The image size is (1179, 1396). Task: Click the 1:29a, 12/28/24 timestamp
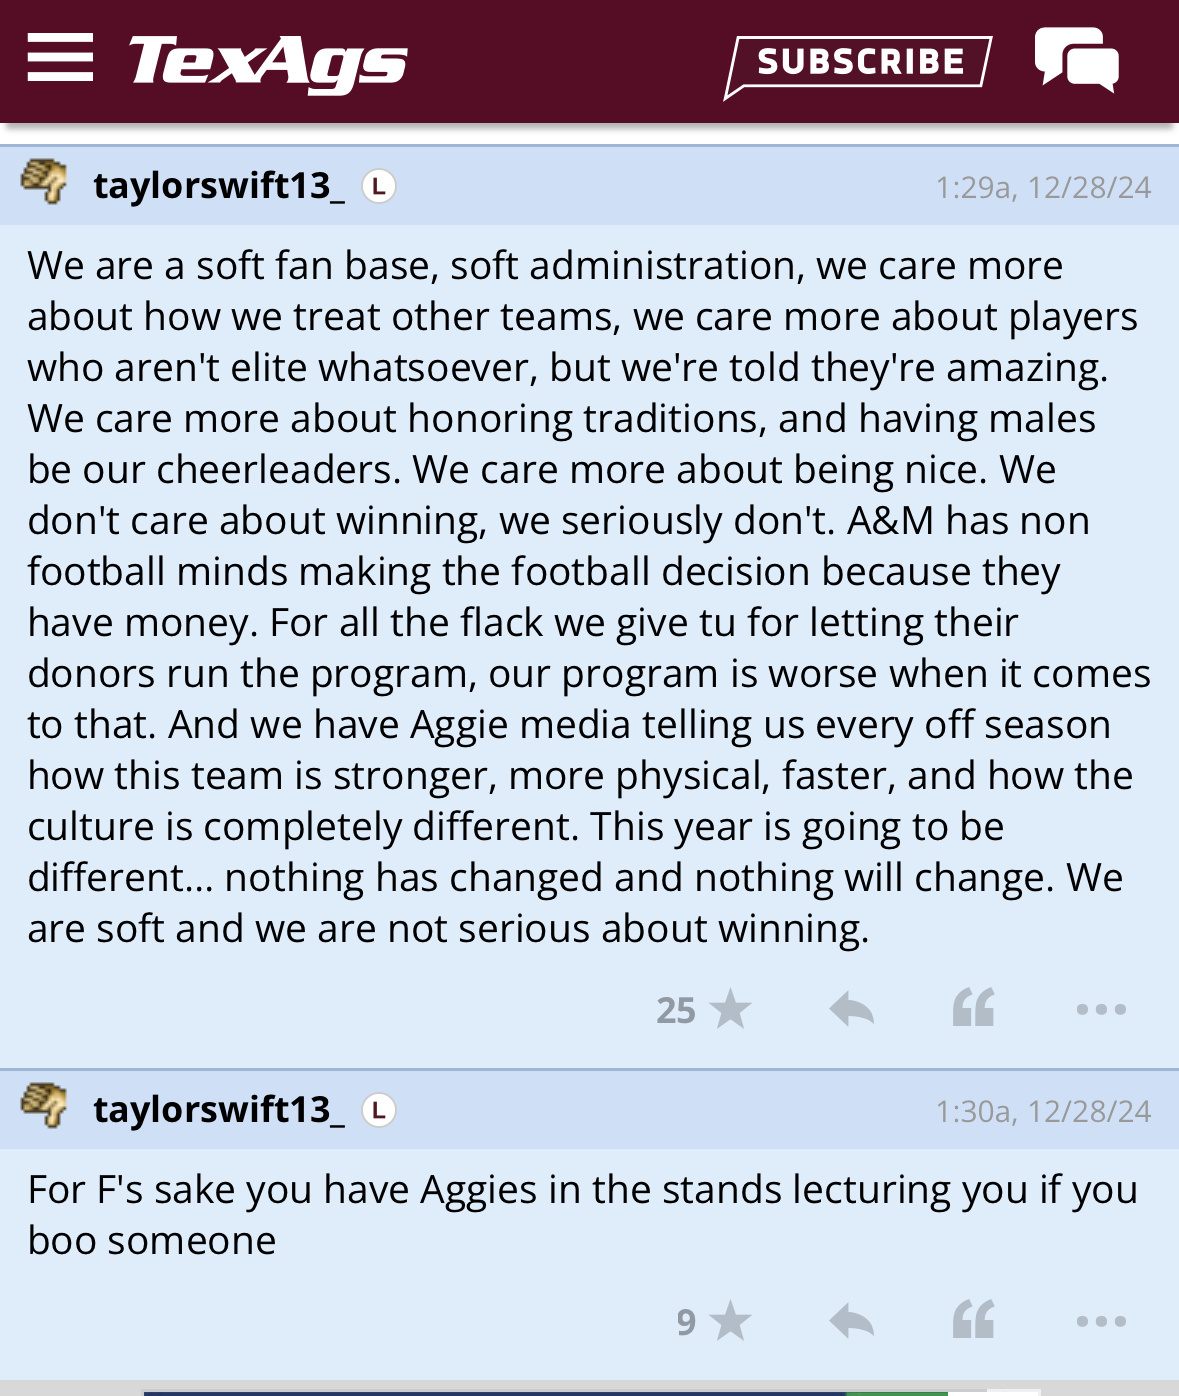point(1043,188)
